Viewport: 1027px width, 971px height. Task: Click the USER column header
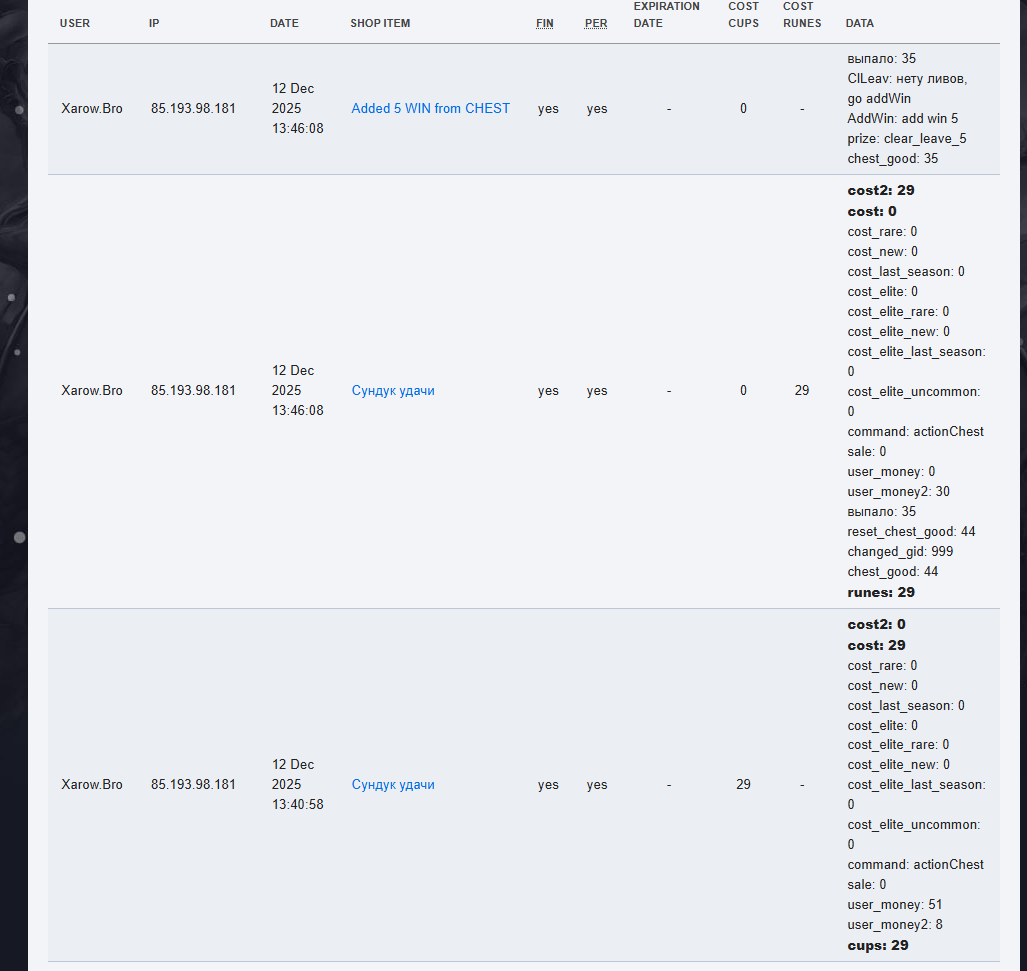pyautogui.click(x=75, y=23)
